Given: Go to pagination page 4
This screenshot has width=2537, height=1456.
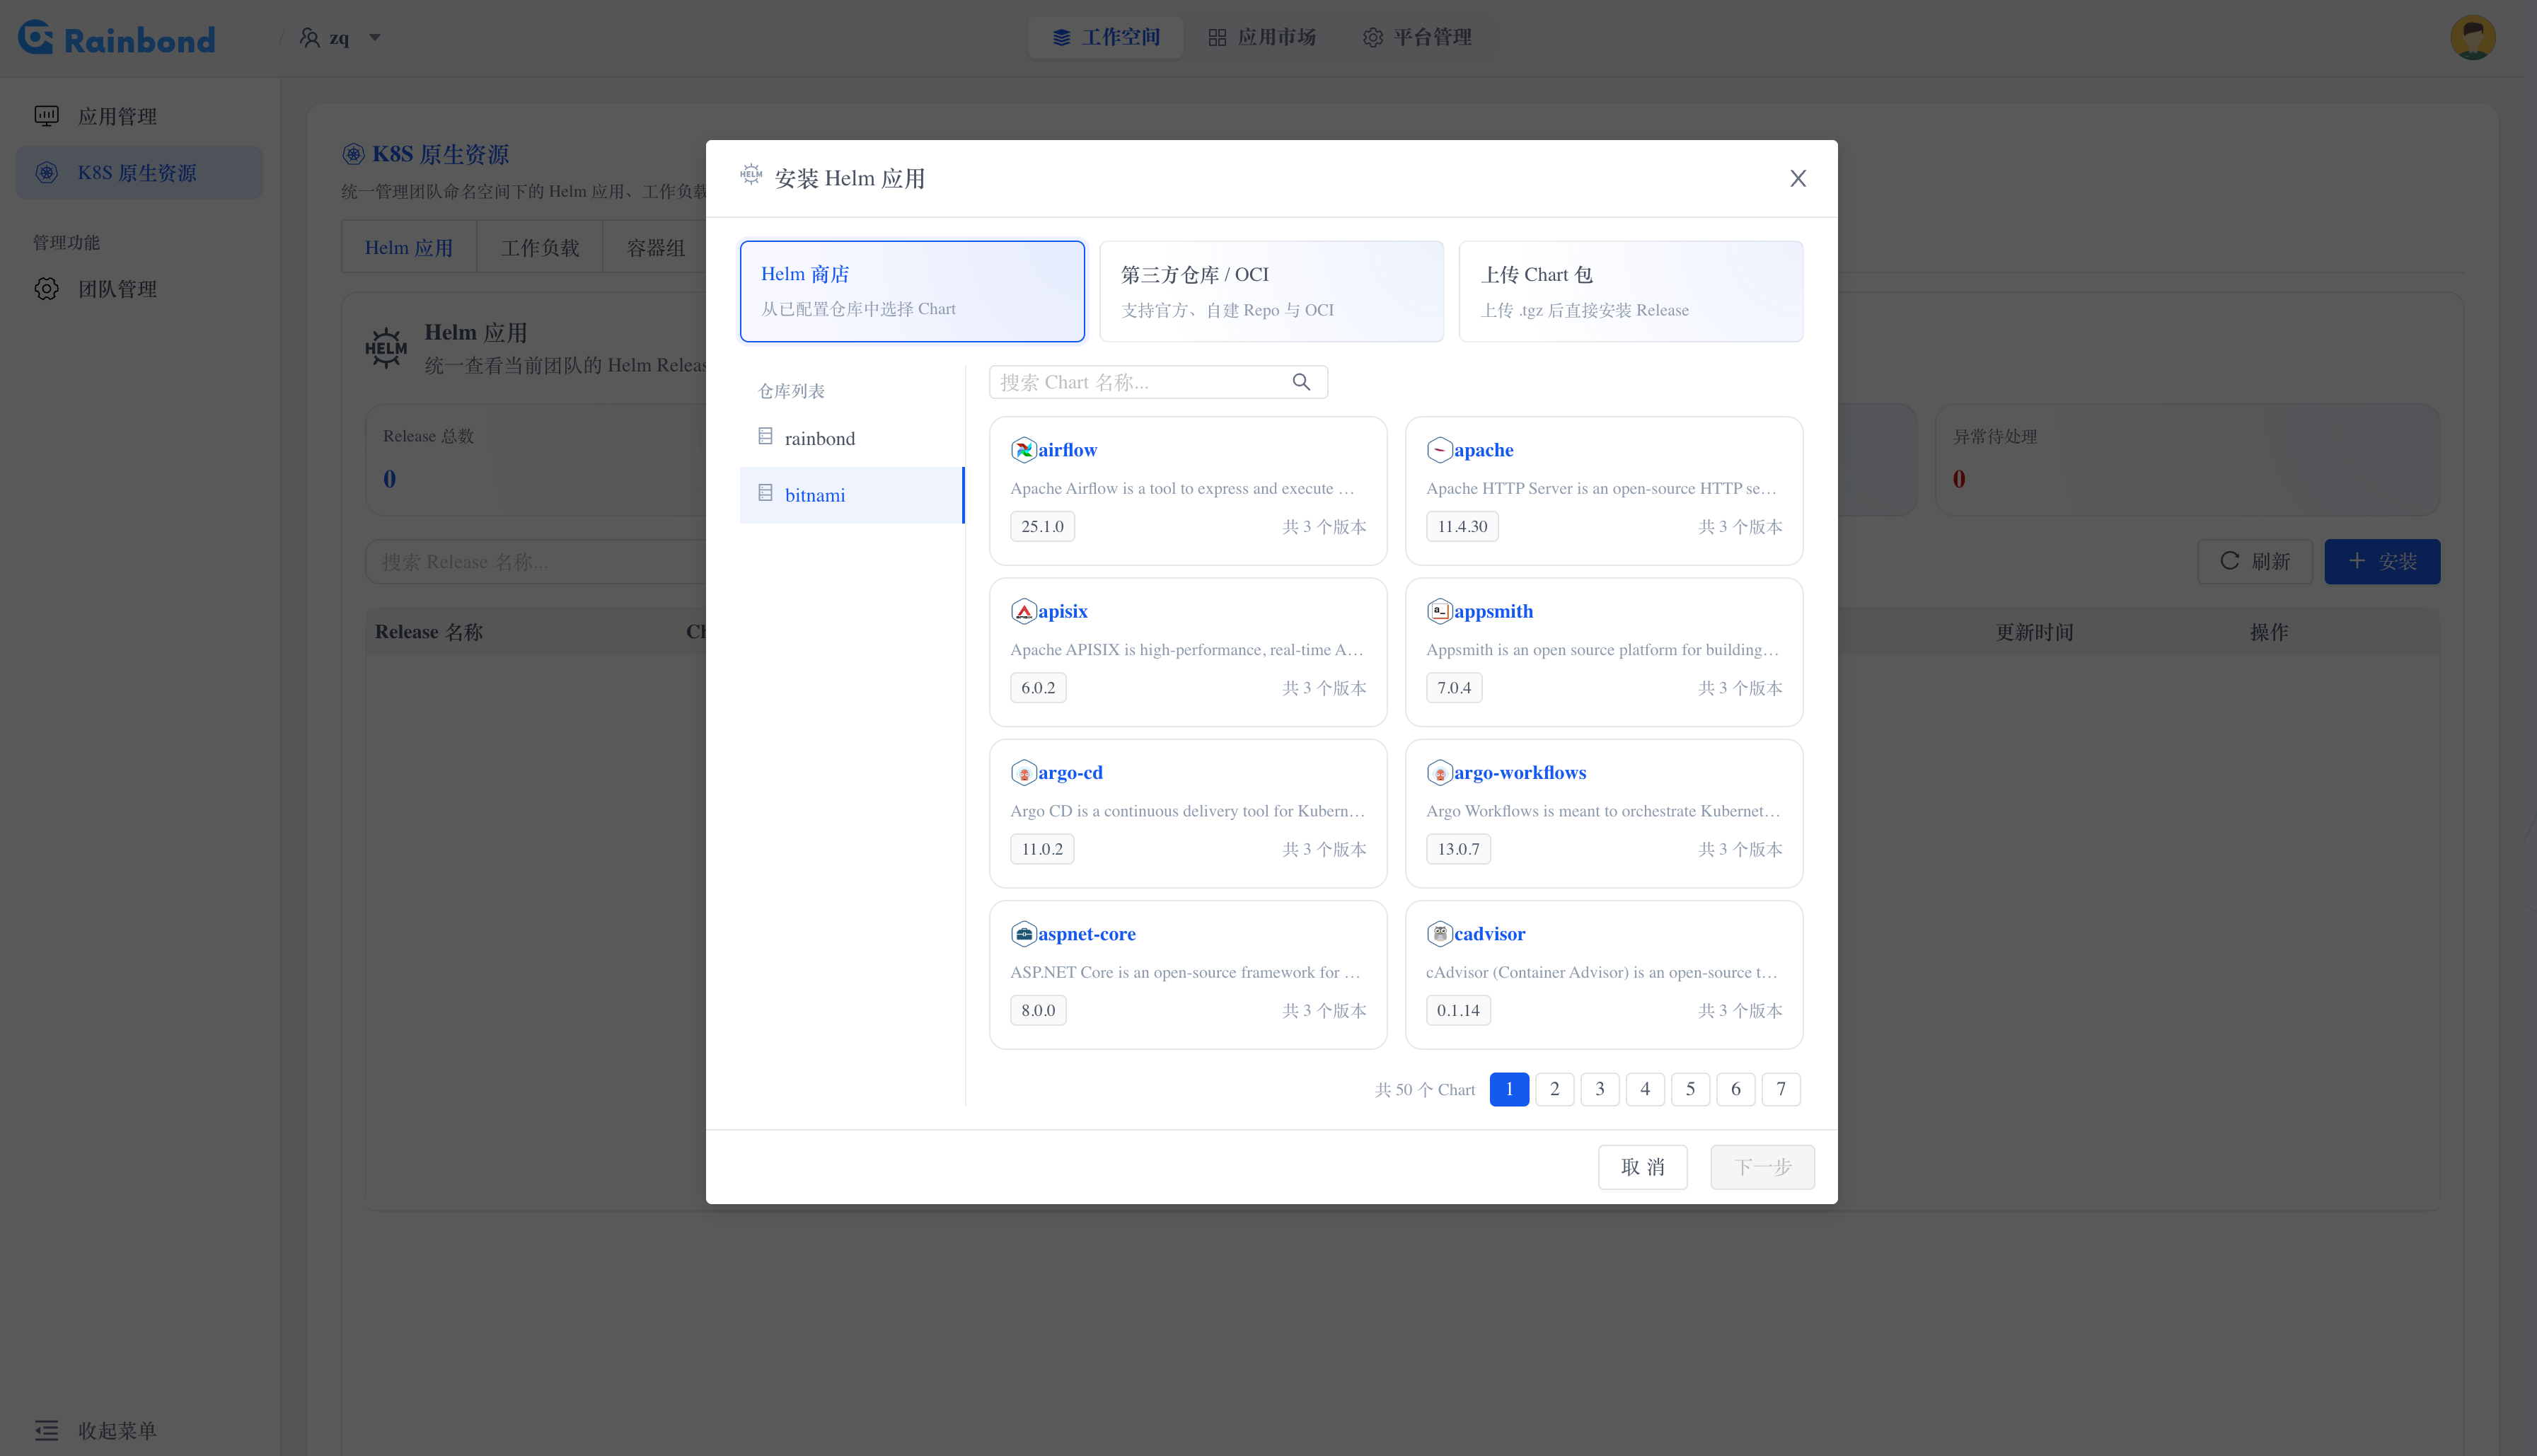Looking at the screenshot, I should tap(1645, 1089).
